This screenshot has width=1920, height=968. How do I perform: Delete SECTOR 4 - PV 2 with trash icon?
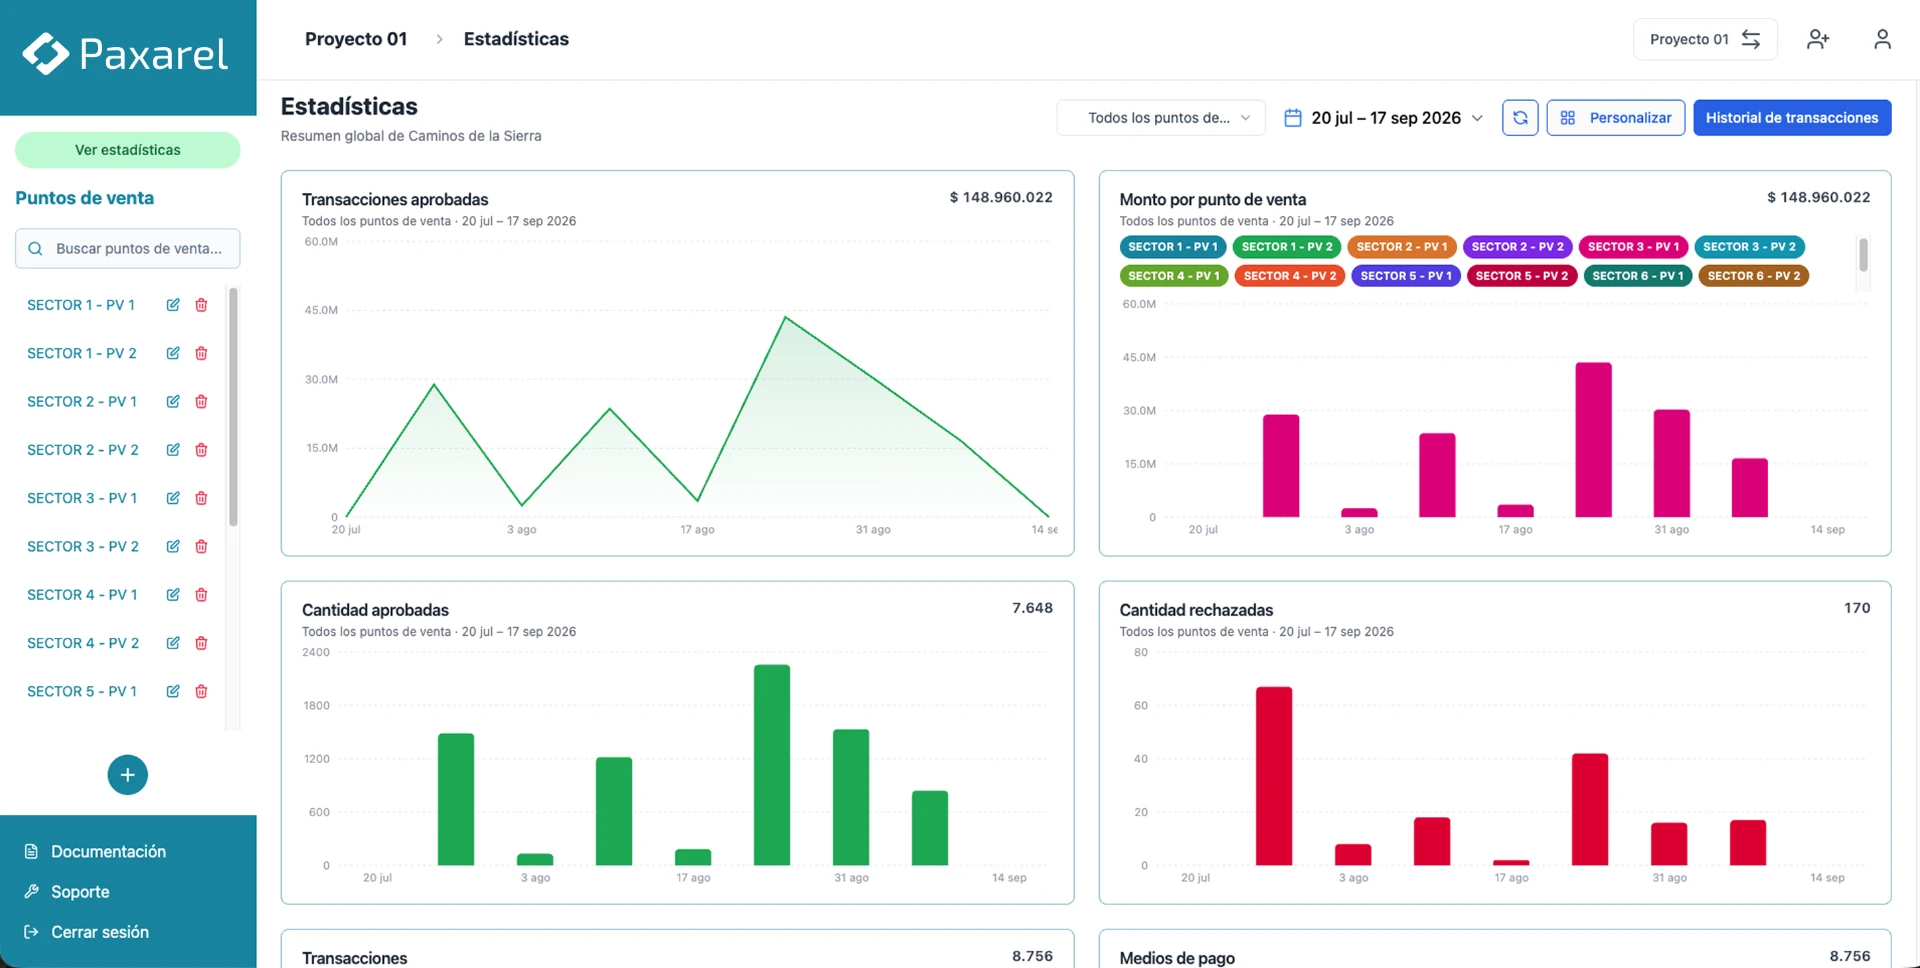[x=201, y=643]
